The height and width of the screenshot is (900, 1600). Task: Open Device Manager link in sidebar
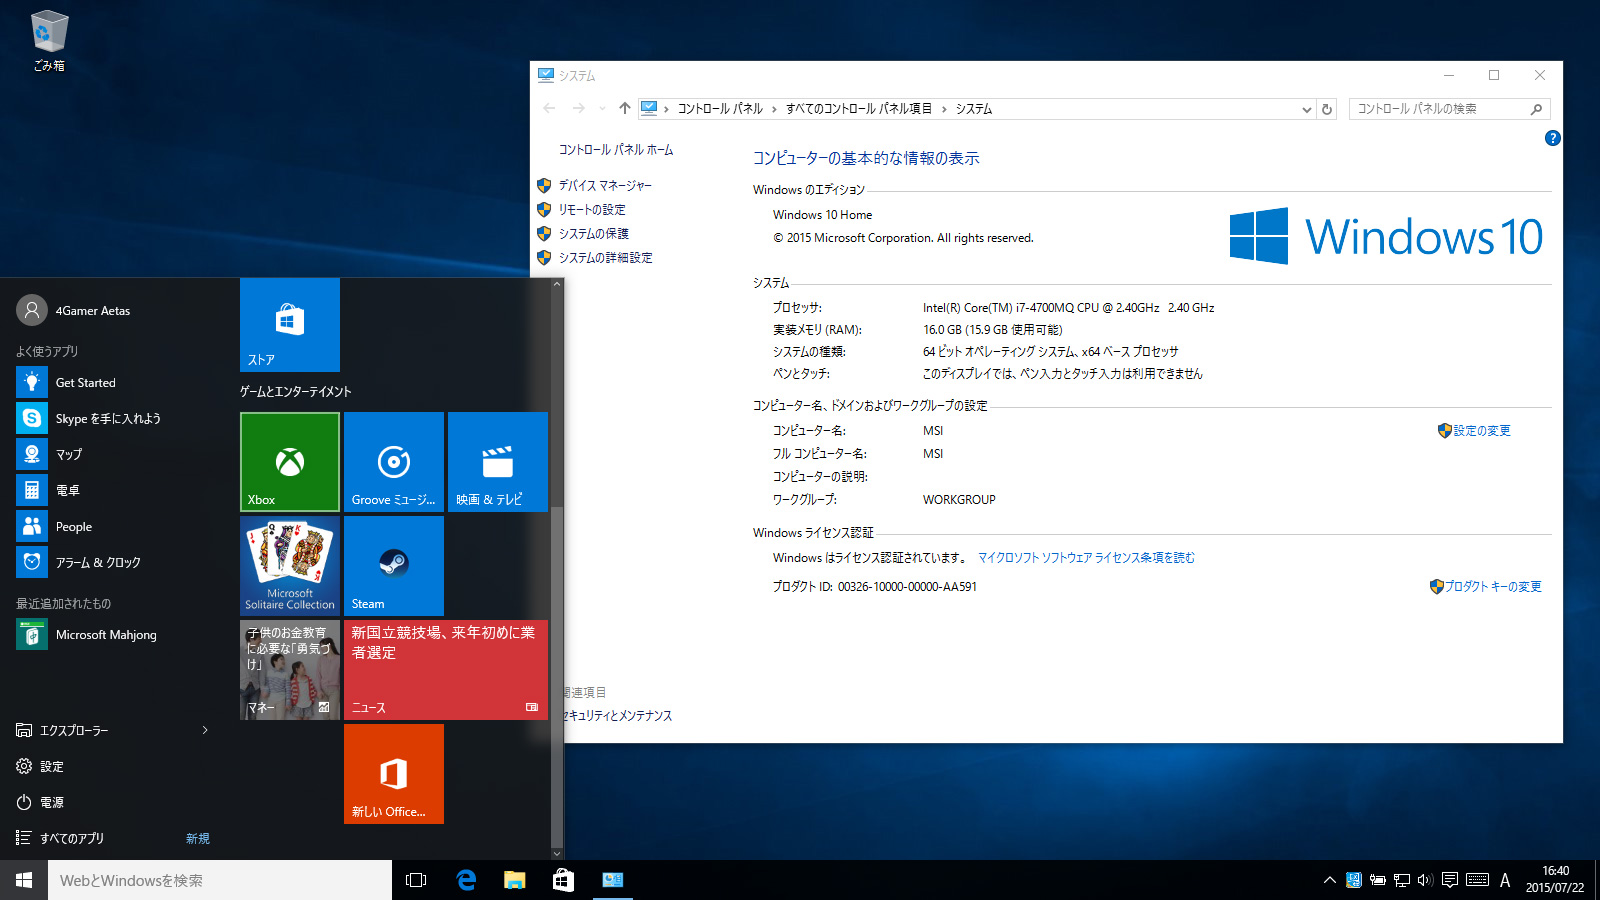point(604,185)
